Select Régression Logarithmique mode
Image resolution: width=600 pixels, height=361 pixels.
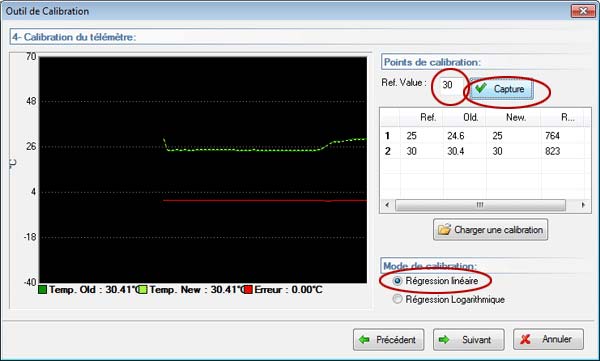(397, 299)
